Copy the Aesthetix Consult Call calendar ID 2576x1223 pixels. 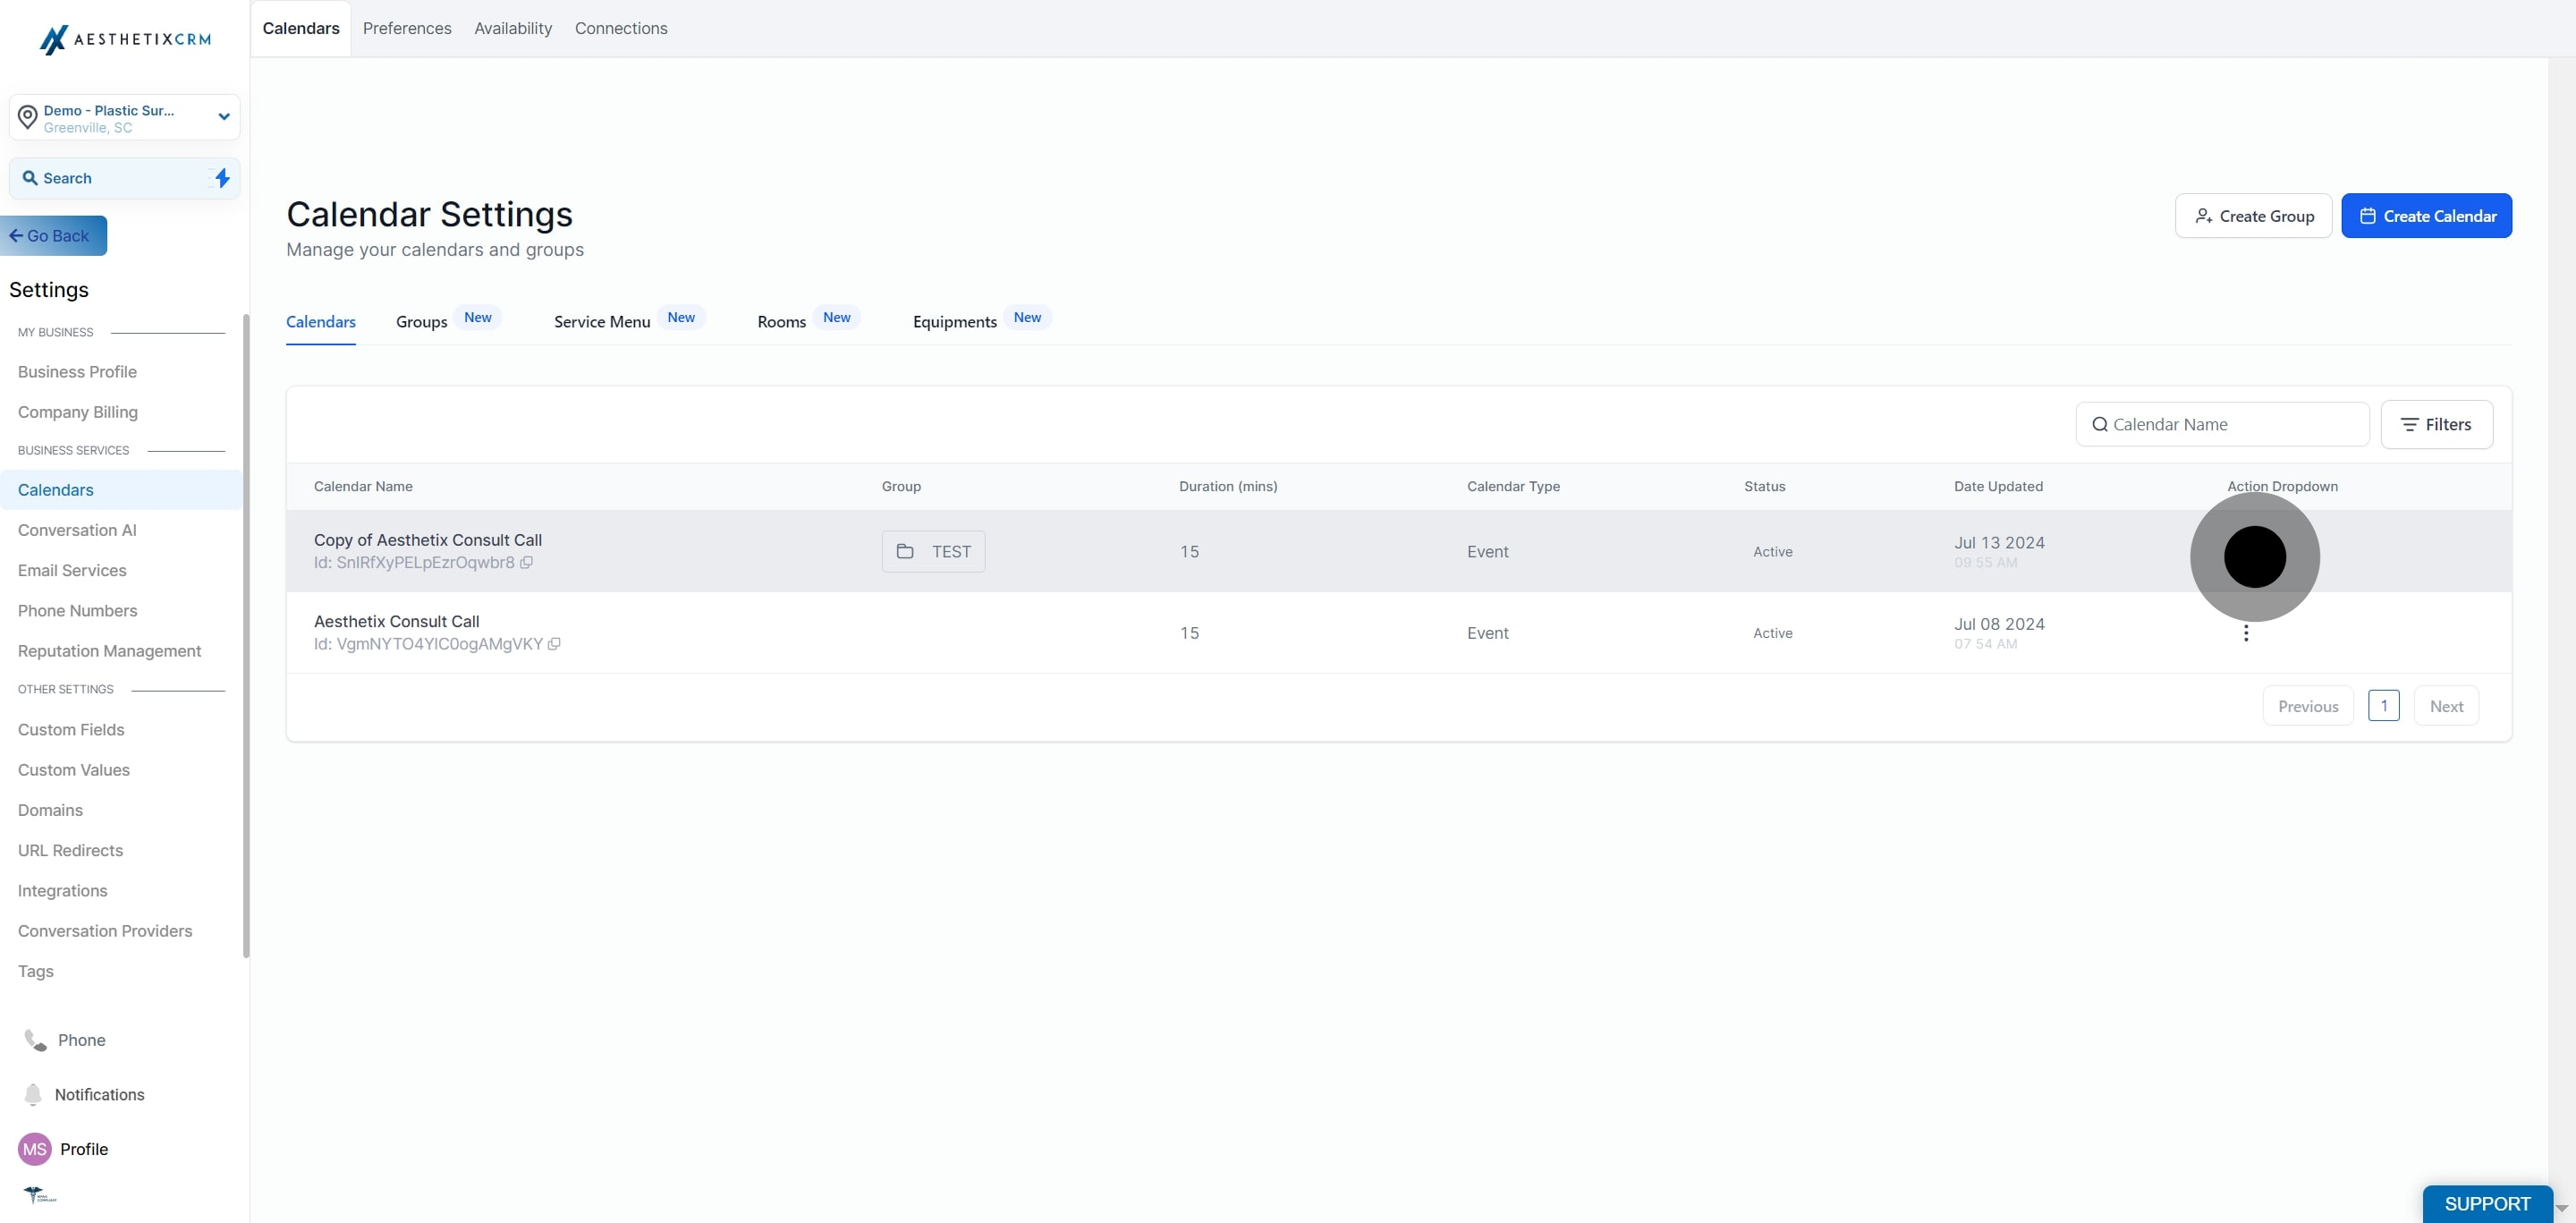click(x=554, y=644)
